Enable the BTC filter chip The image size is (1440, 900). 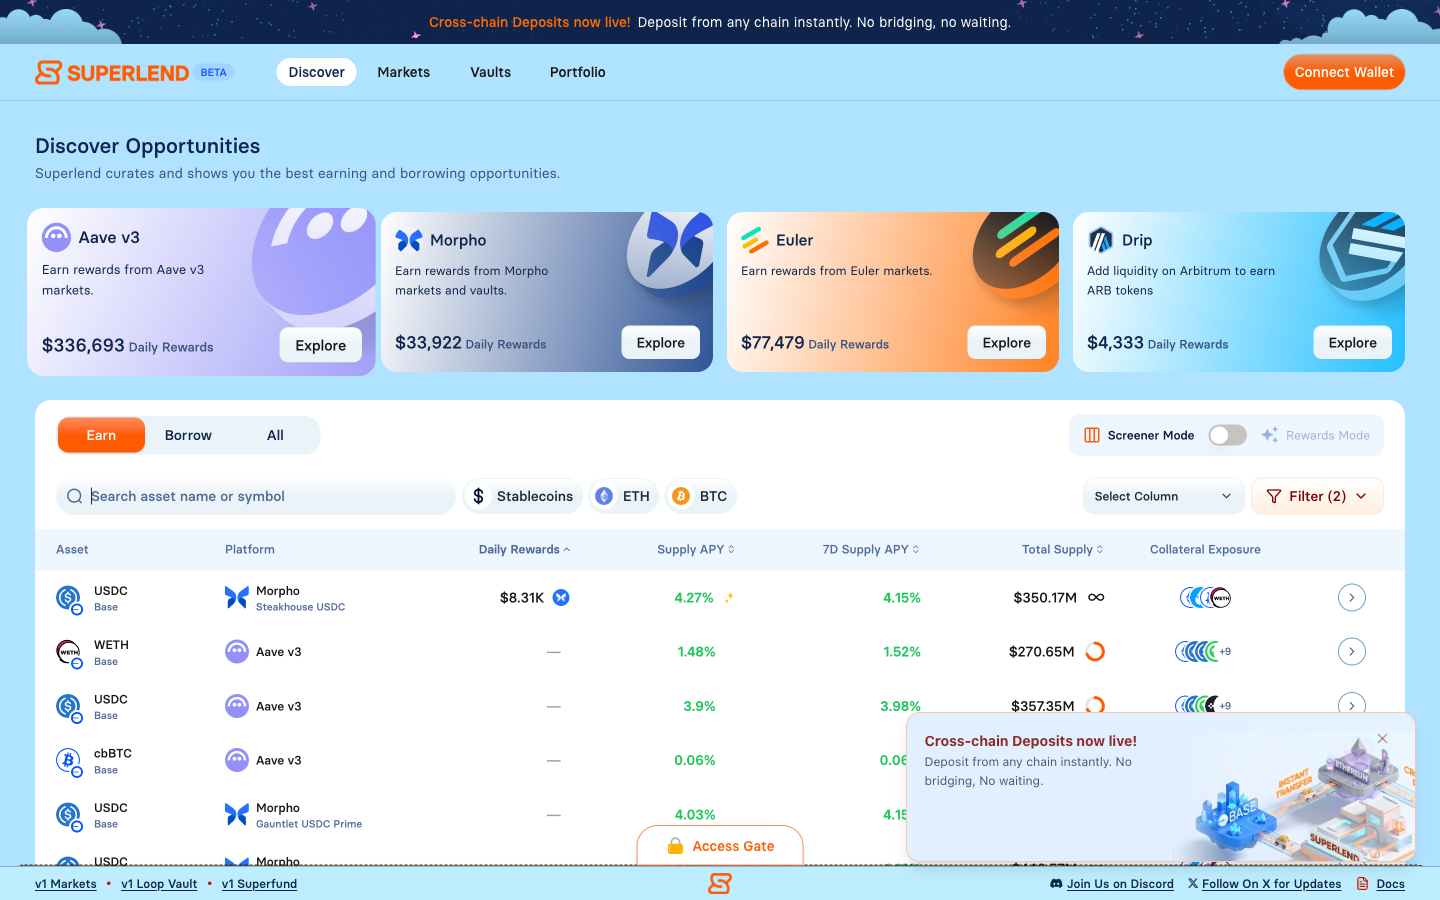pos(700,496)
